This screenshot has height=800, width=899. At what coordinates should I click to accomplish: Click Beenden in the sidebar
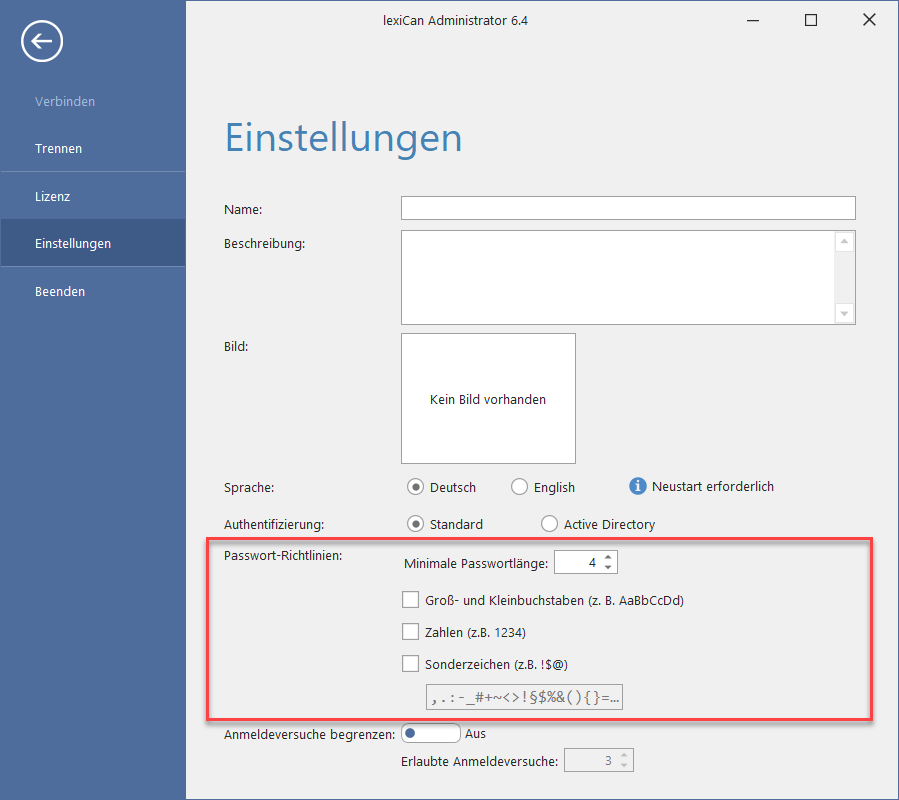click(x=60, y=291)
